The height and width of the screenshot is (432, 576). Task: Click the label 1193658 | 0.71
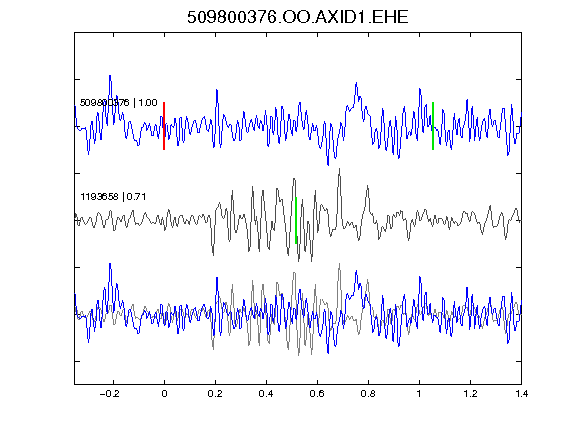[113, 197]
